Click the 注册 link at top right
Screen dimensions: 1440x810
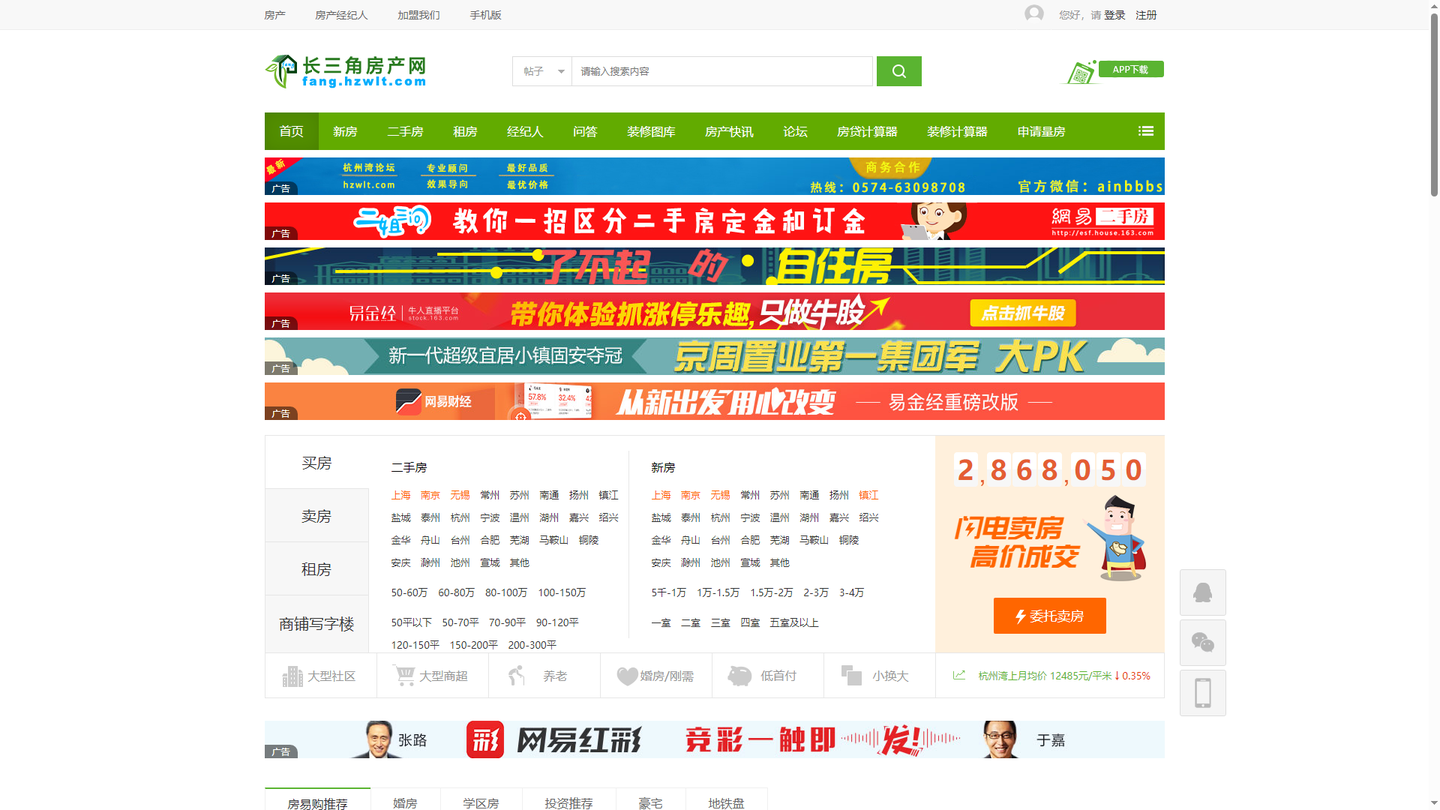(1146, 15)
